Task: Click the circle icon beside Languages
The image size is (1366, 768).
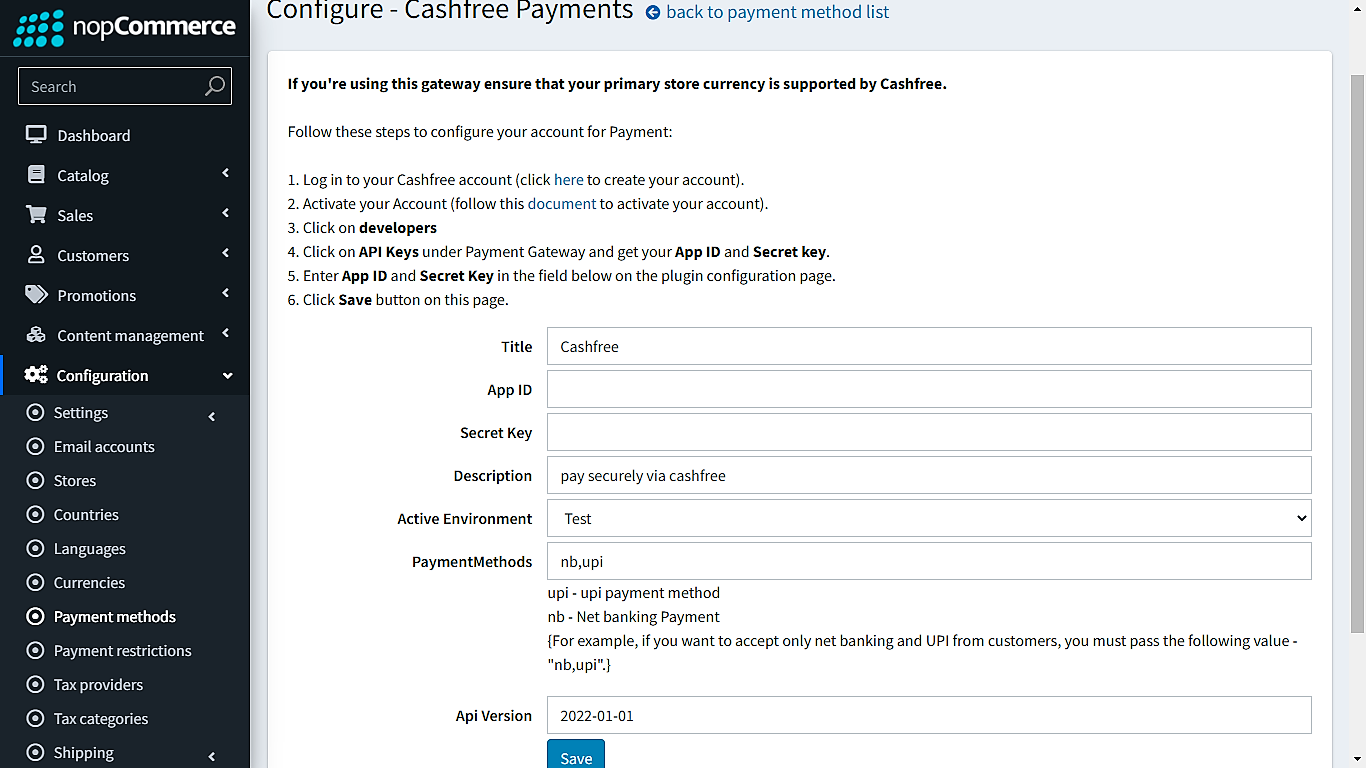Action: point(36,549)
